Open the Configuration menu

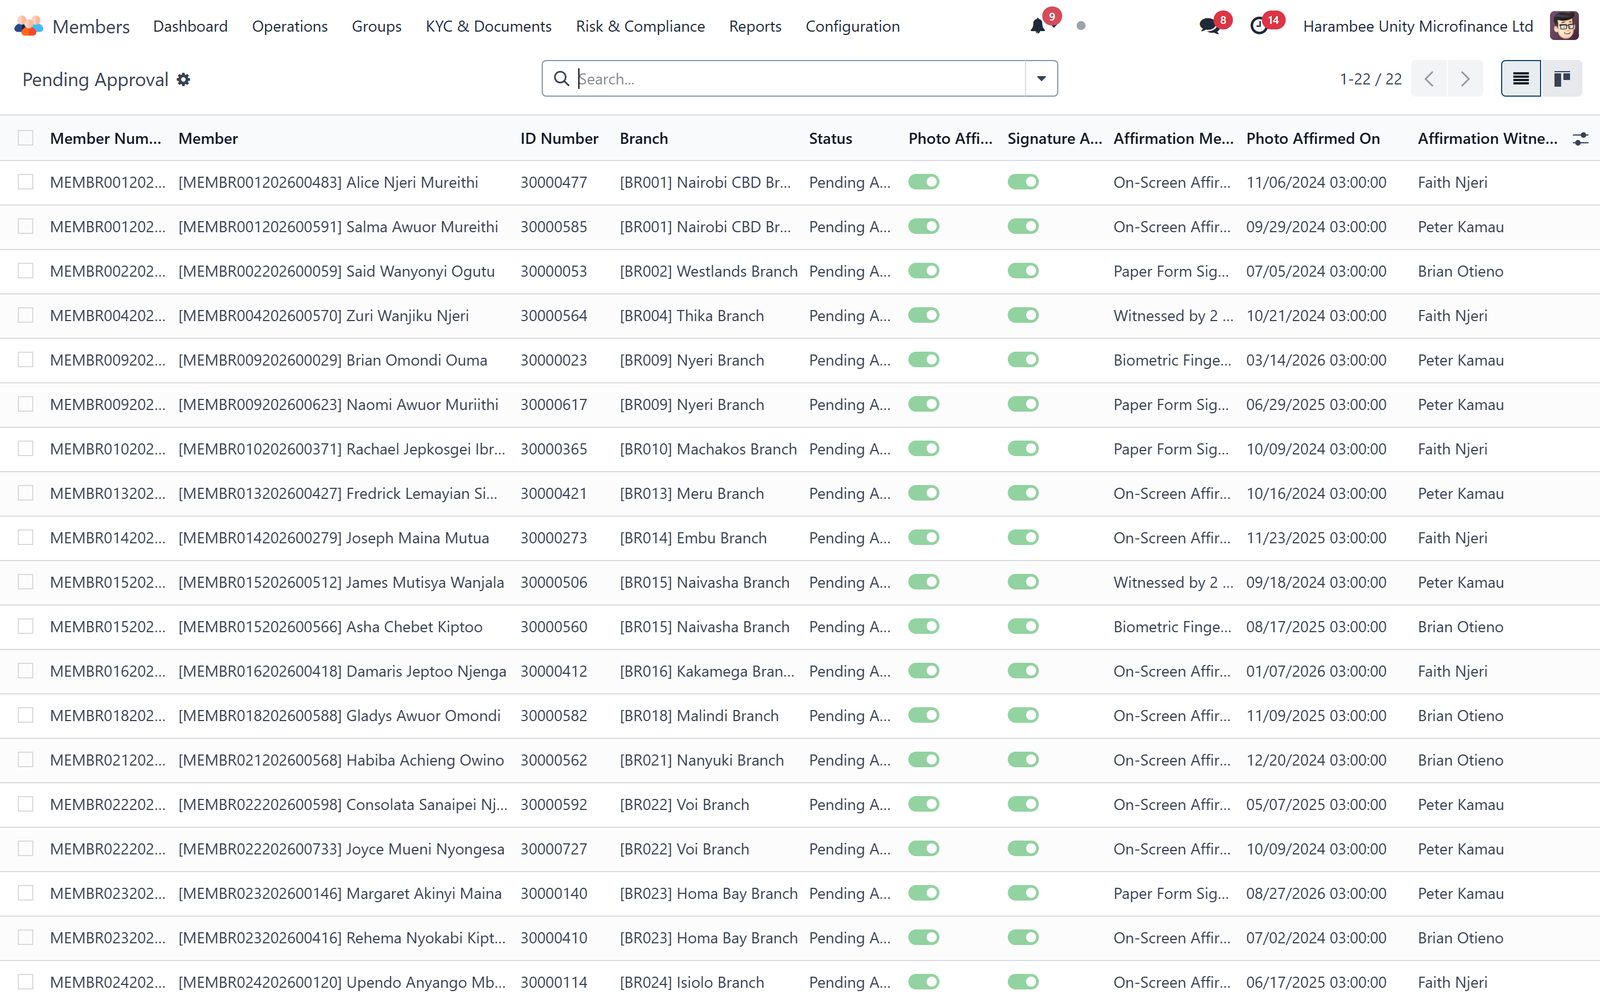tap(853, 26)
